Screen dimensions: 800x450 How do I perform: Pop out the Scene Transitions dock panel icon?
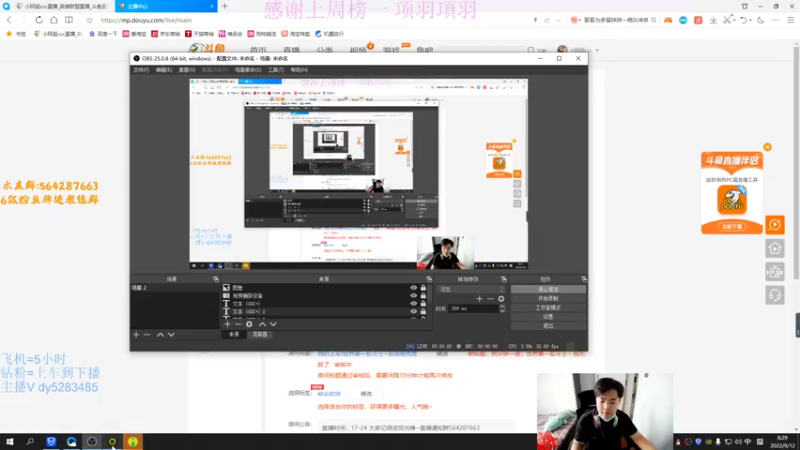504,279
